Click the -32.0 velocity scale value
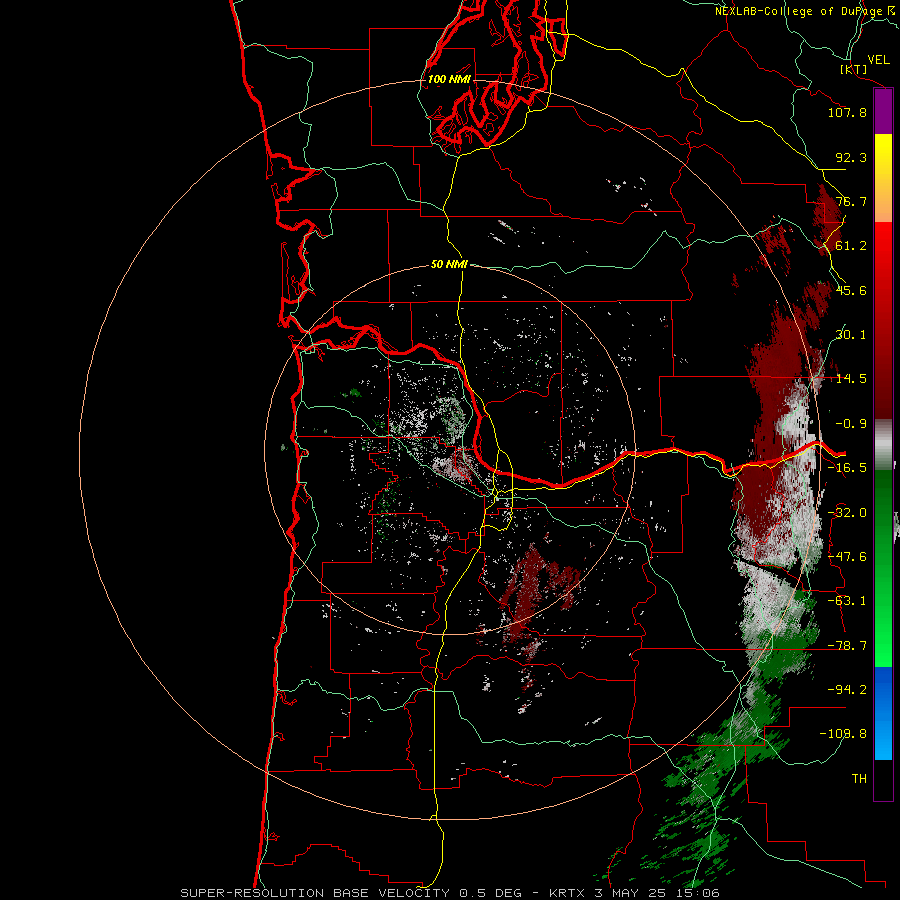This screenshot has width=900, height=900. 847,513
